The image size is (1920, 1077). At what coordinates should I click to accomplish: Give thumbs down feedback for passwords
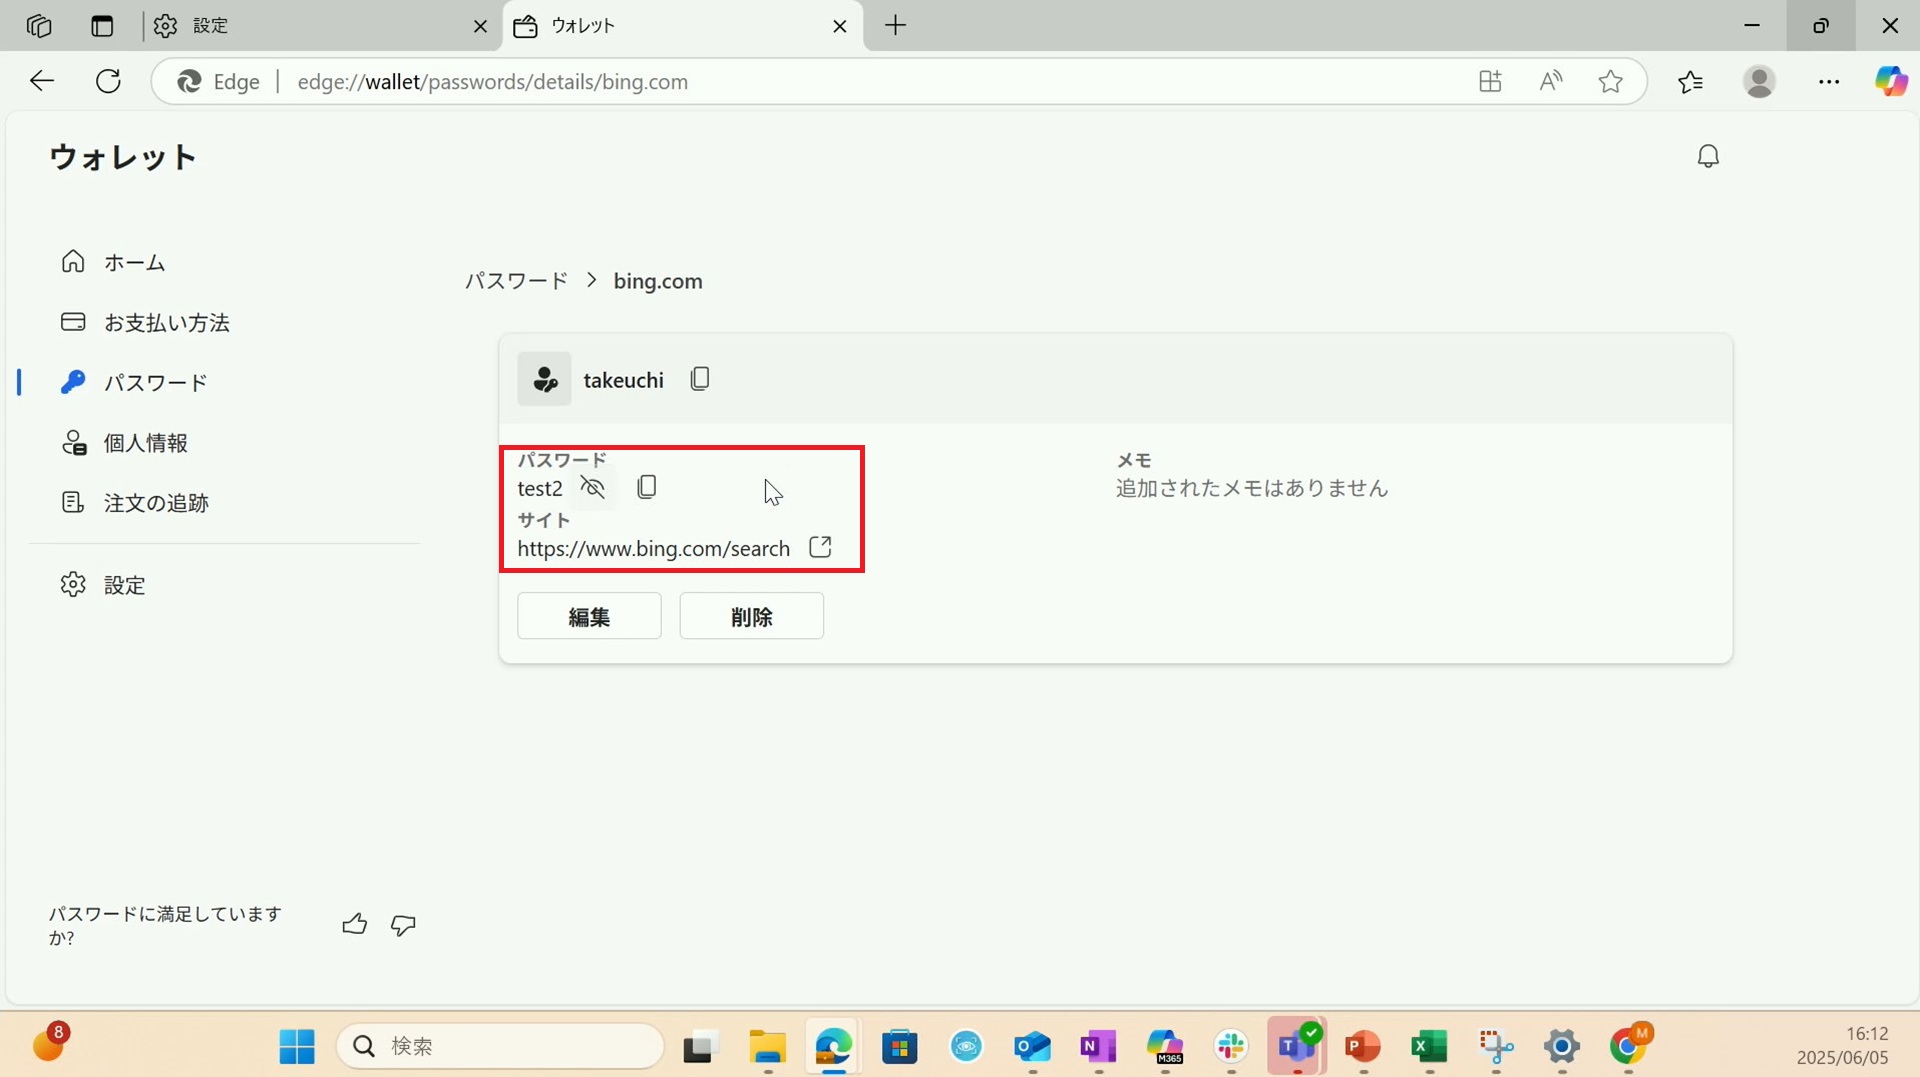403,925
